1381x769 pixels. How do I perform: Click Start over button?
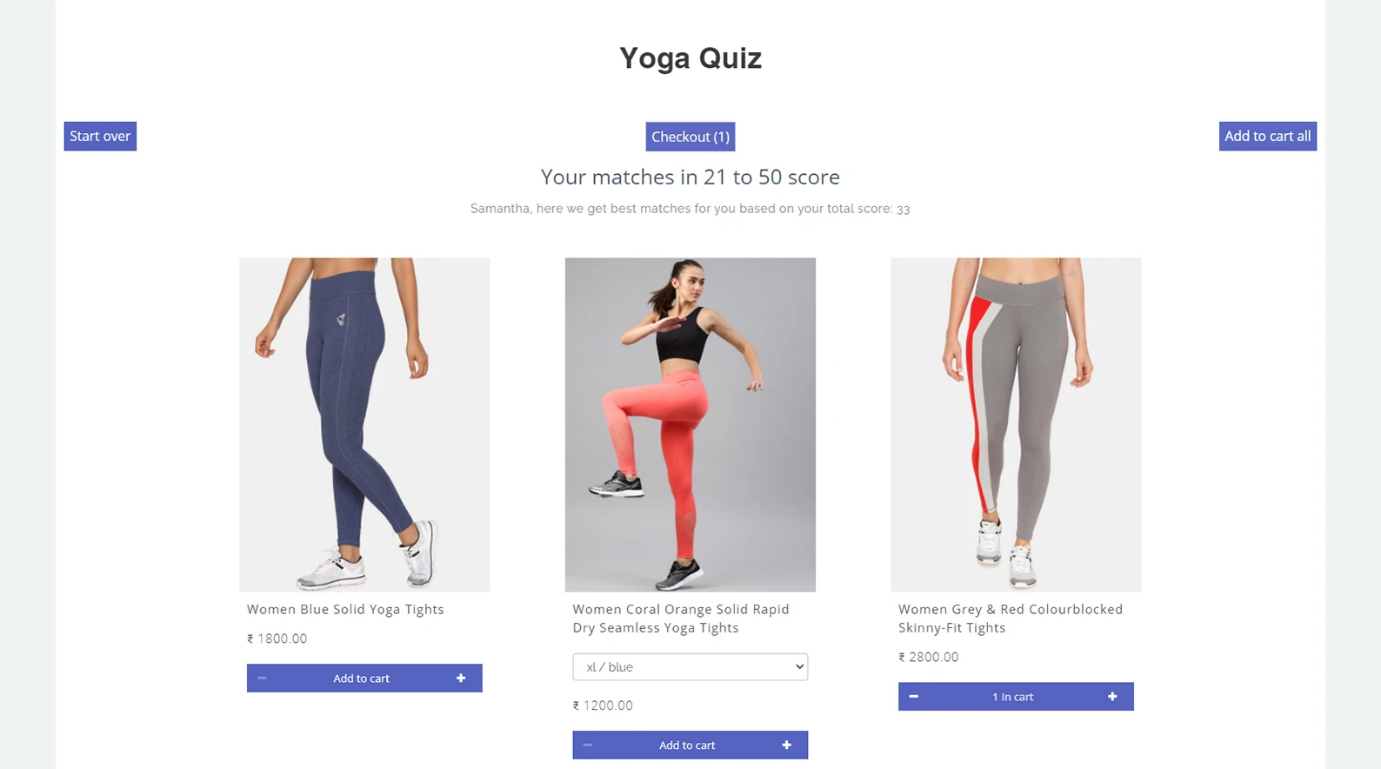click(x=100, y=136)
